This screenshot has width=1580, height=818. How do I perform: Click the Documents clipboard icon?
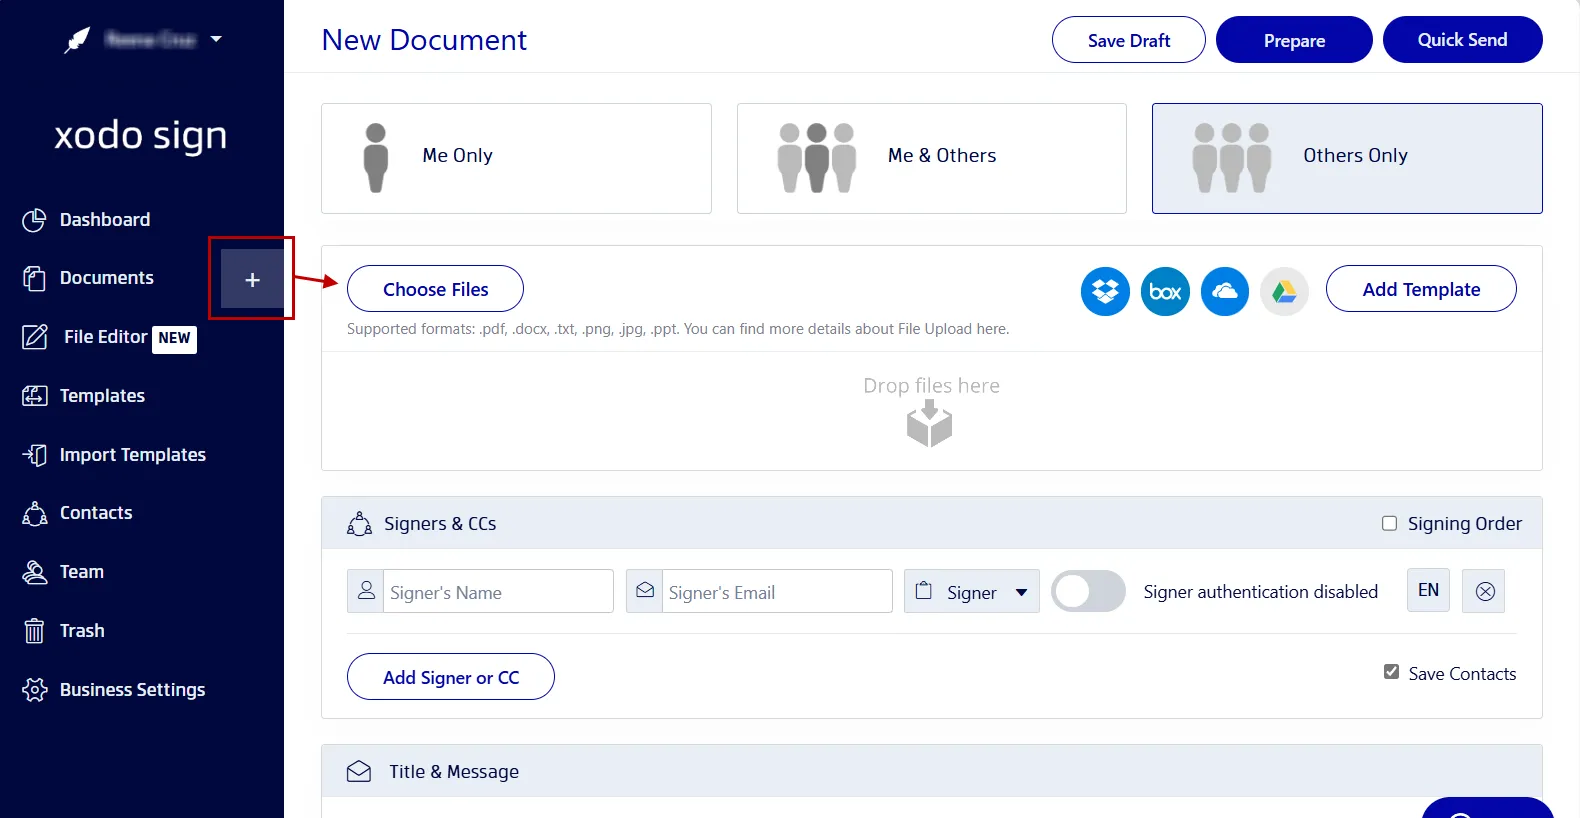[x=35, y=278]
